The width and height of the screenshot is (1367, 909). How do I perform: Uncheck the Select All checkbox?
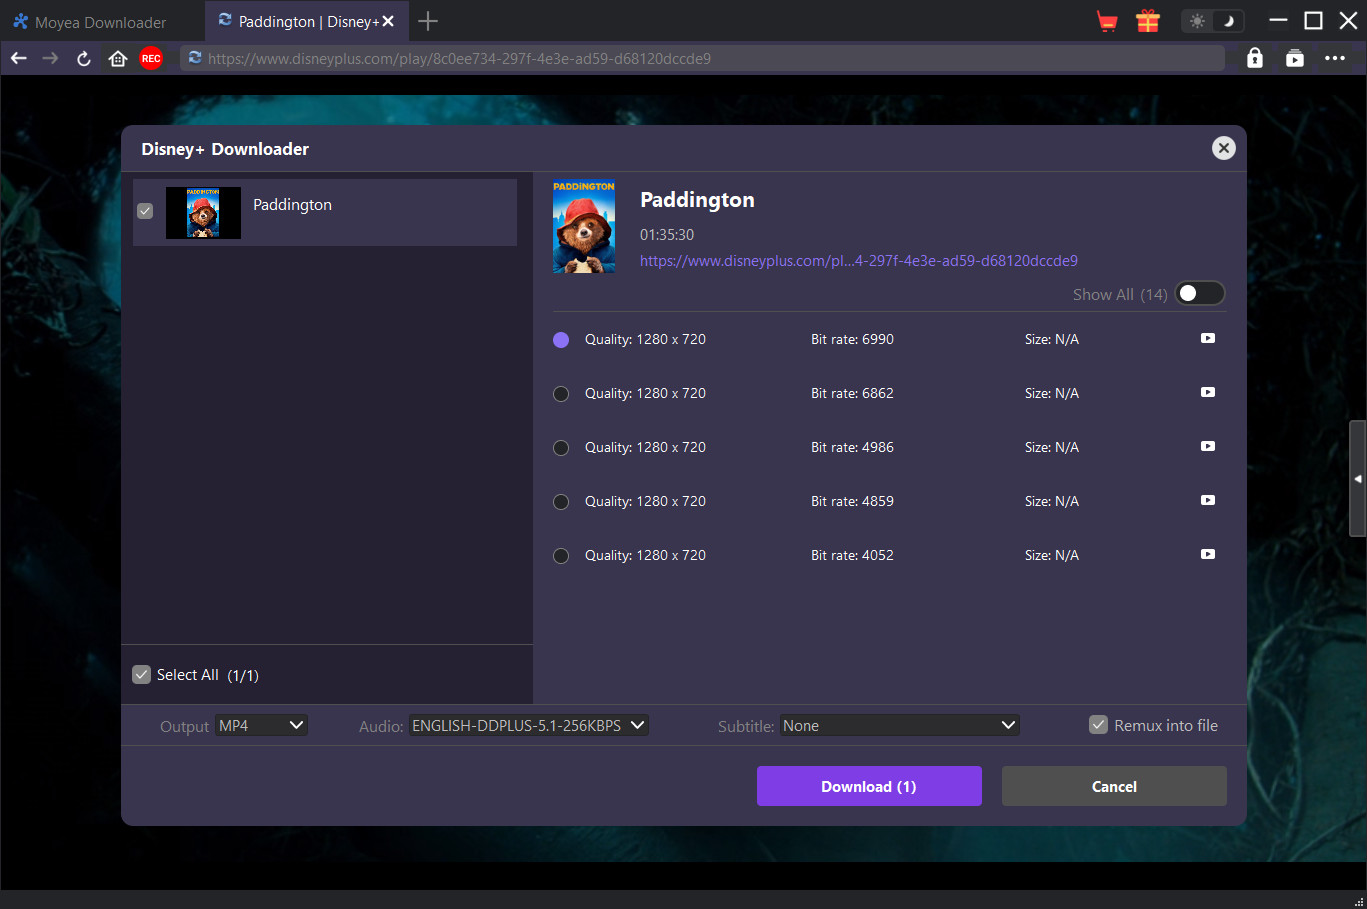[x=142, y=675]
